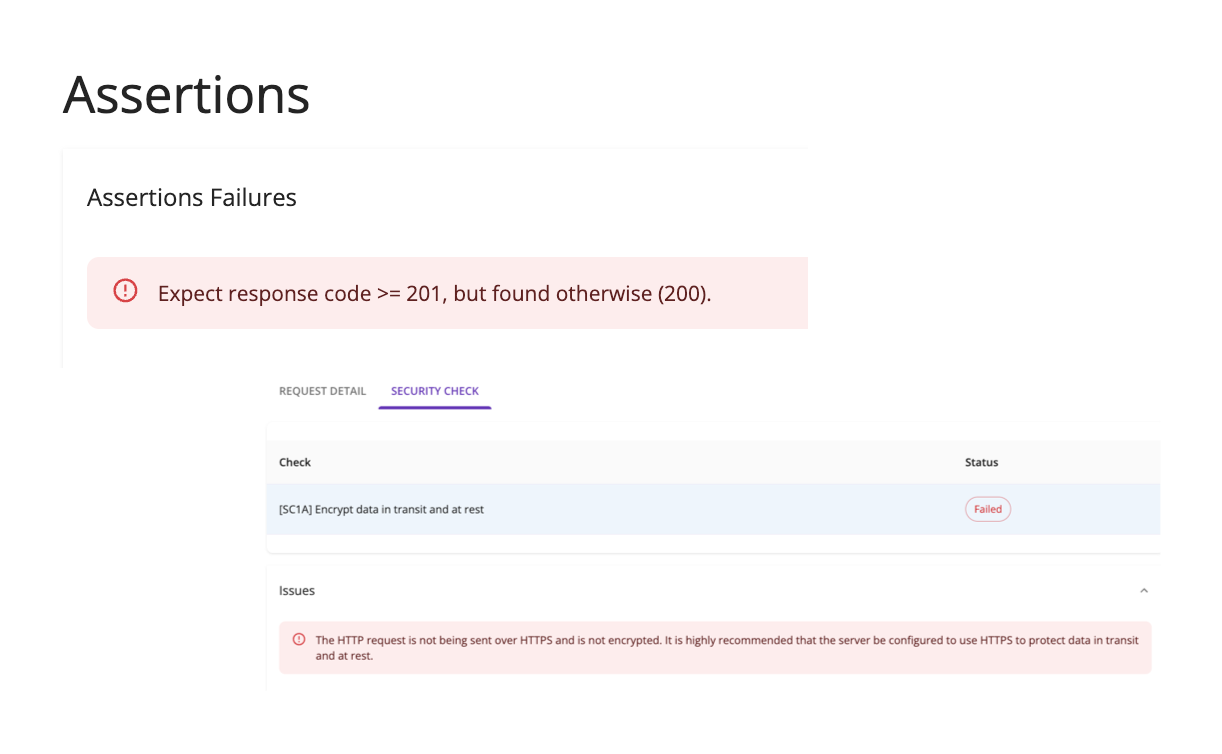Click the 'Expect response code' failure text
Screen dimensions: 1222x754
(260, 294)
